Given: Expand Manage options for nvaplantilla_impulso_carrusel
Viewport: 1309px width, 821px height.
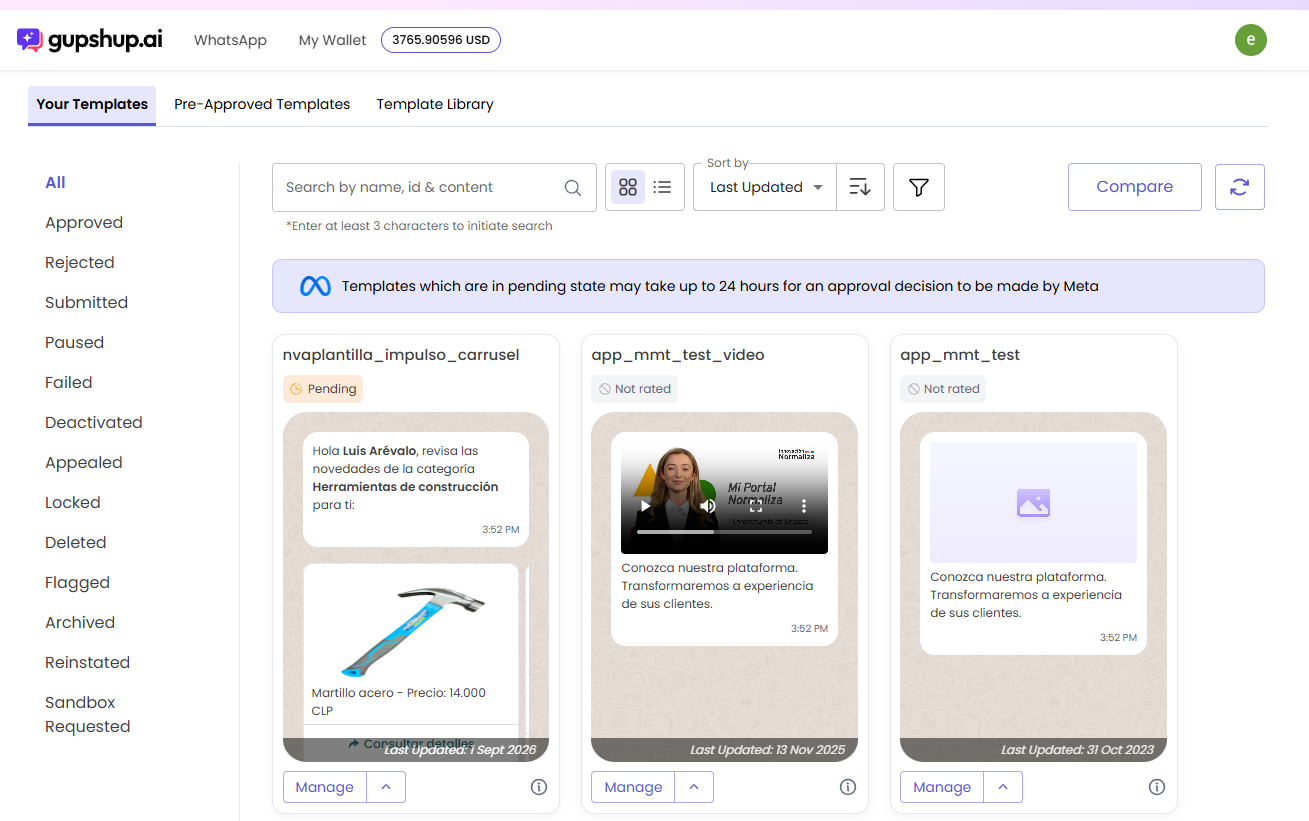Looking at the screenshot, I should coord(386,787).
